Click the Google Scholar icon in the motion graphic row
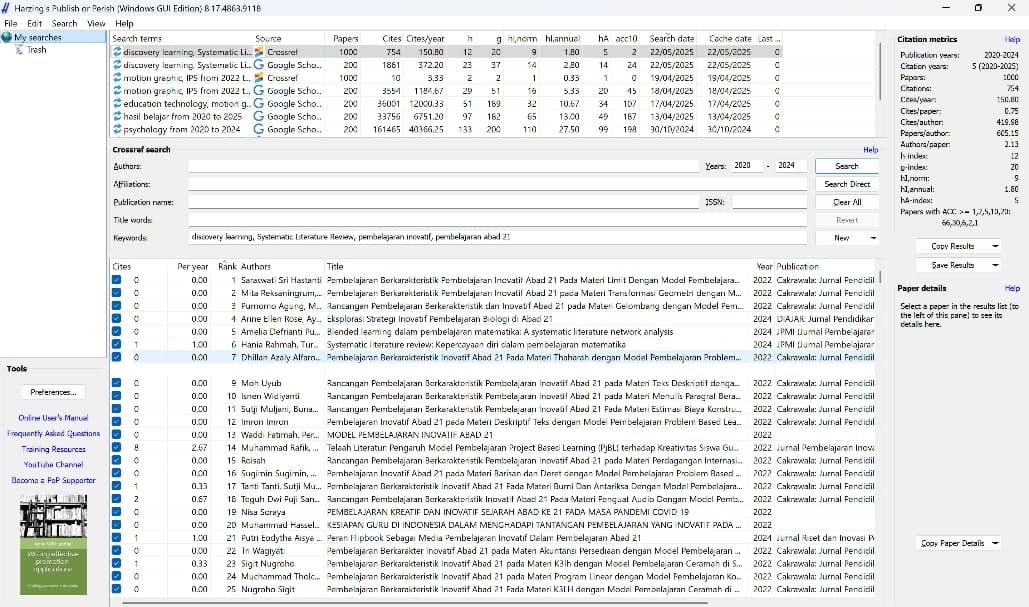 tap(259, 91)
